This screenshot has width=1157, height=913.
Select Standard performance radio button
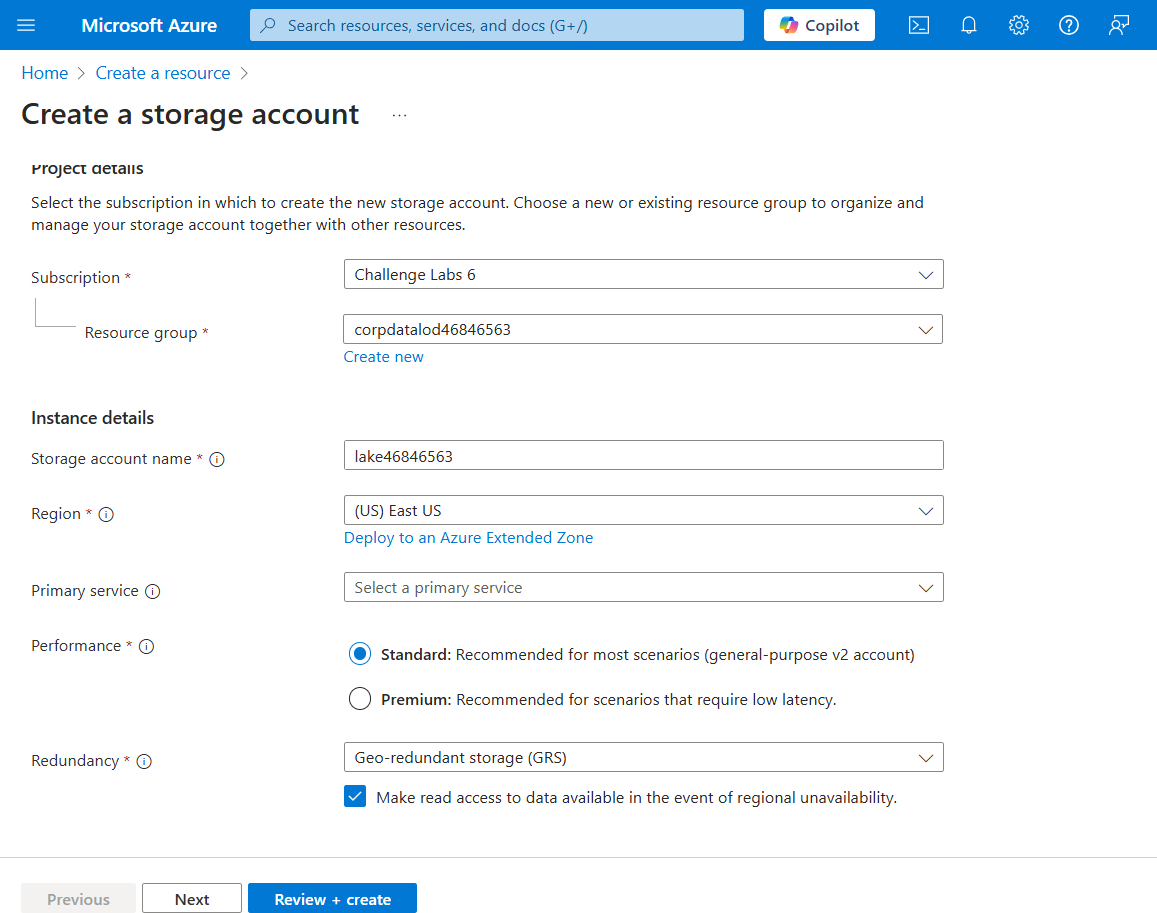click(x=360, y=655)
